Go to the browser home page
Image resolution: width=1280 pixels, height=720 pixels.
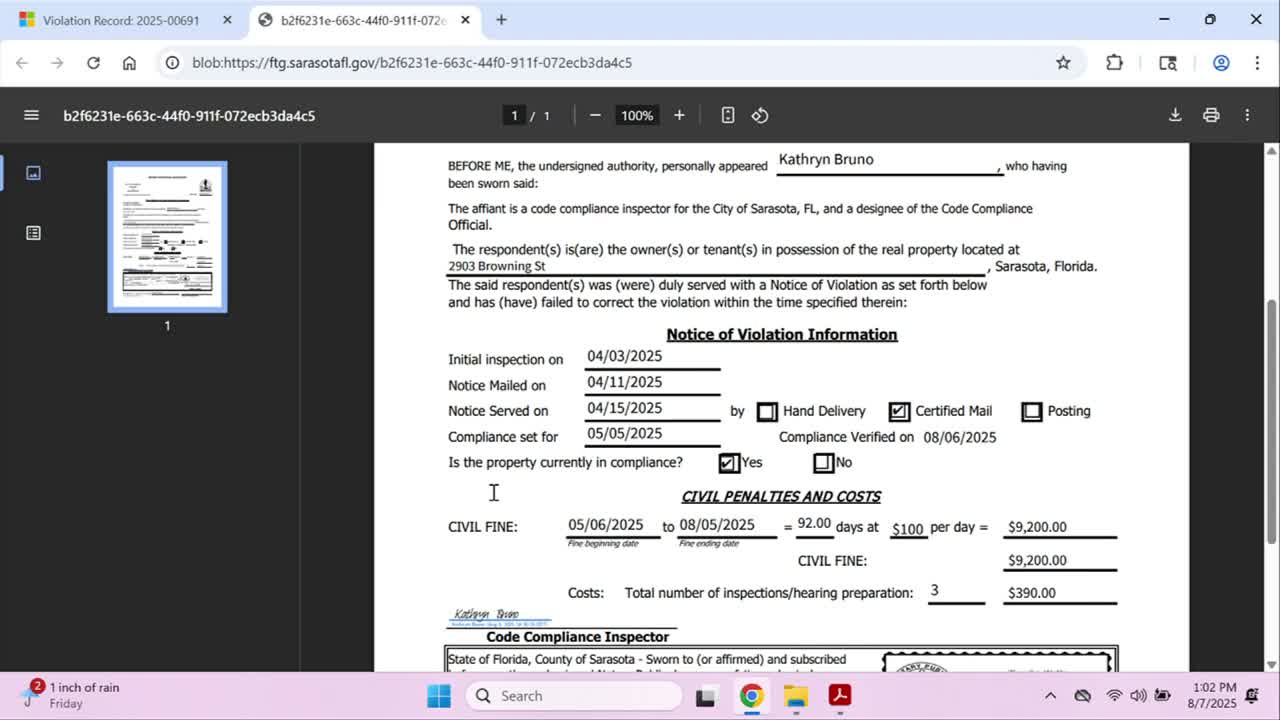[x=129, y=62]
